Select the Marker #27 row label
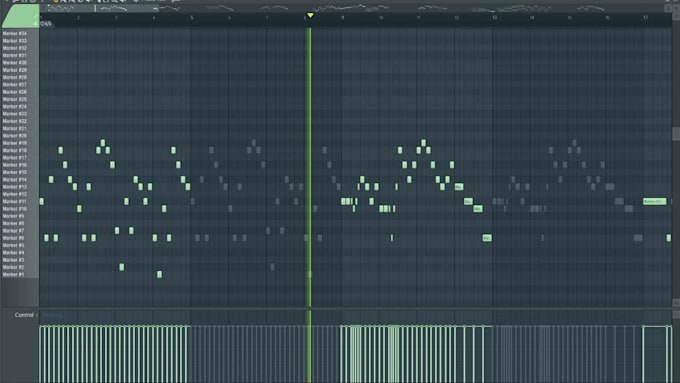This screenshot has width=680, height=383. point(15,85)
